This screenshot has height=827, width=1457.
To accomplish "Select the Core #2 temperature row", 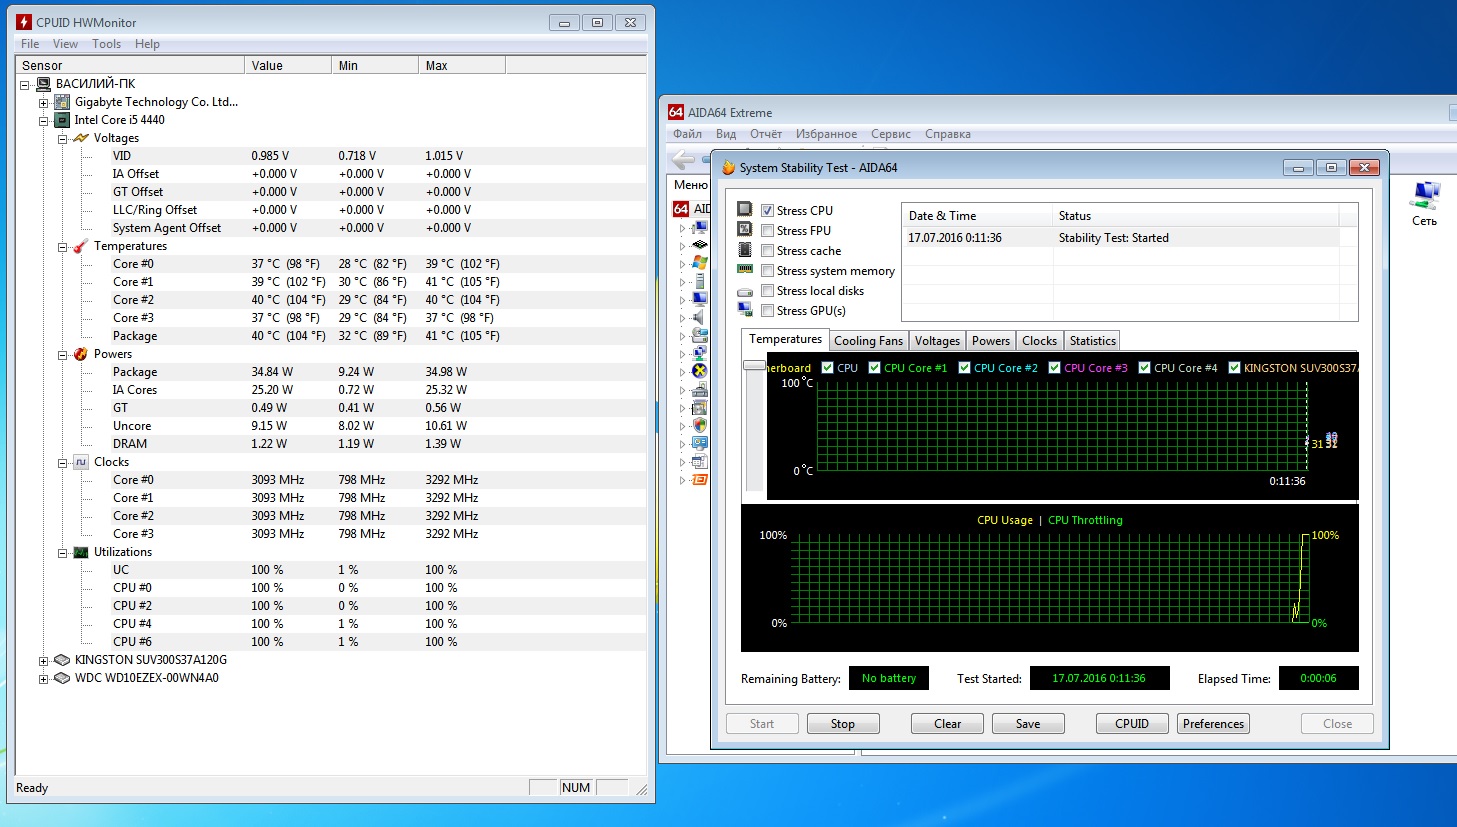I will (378, 300).
